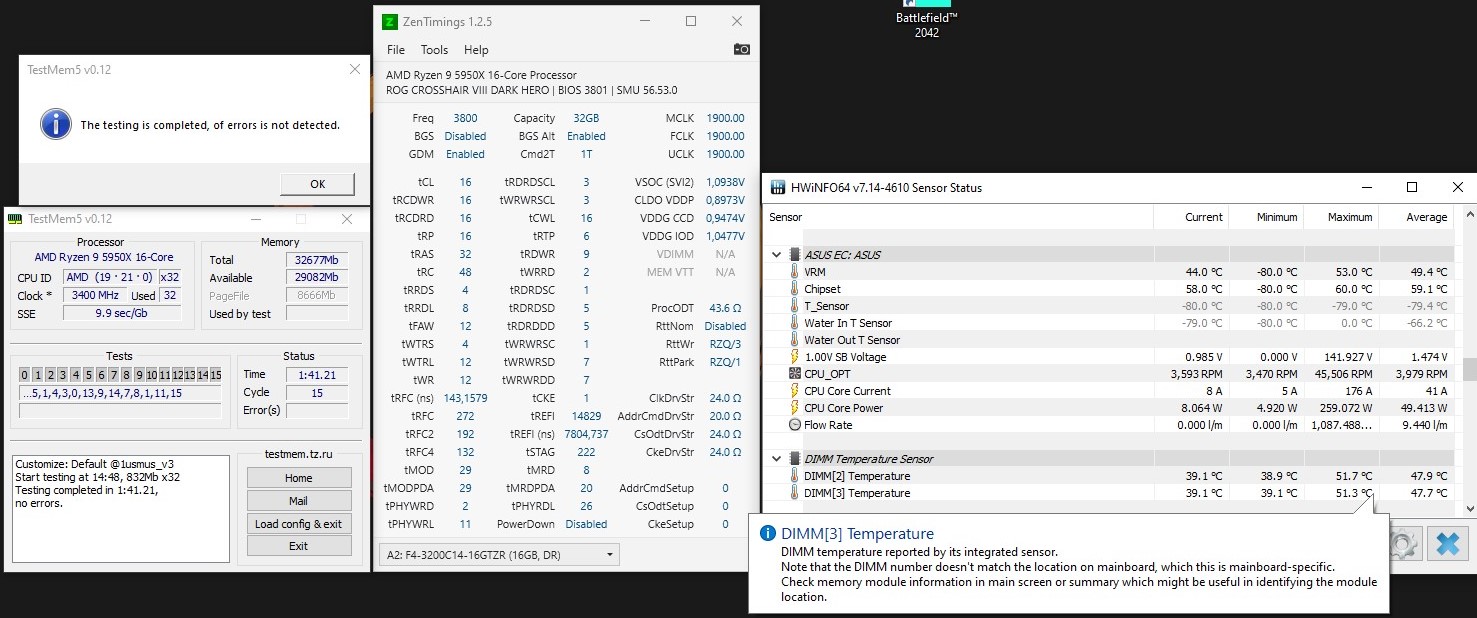The height and width of the screenshot is (618, 1477).
Task: Click the CPU Clock value 3400 MHz
Action: [x=94, y=295]
